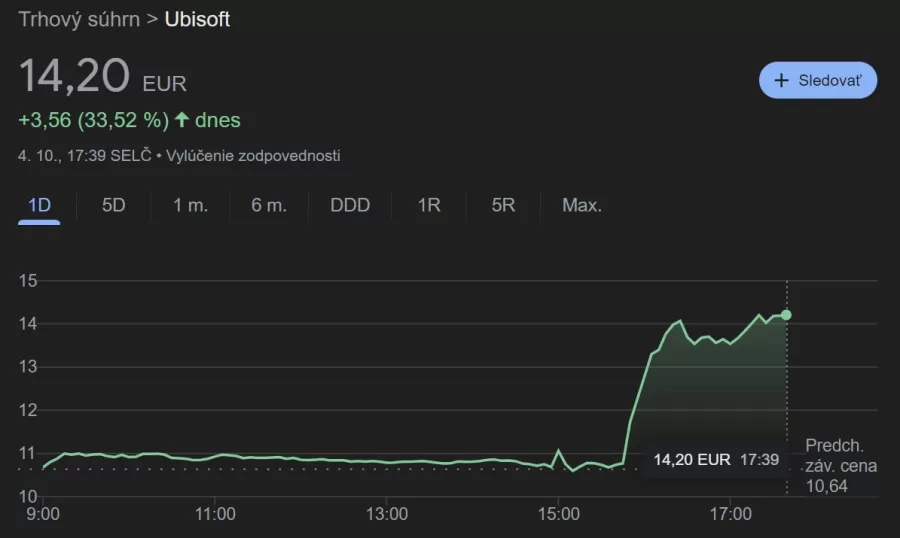The image size is (900, 538).
Task: Select the Max. time range tab
Action: tap(582, 205)
